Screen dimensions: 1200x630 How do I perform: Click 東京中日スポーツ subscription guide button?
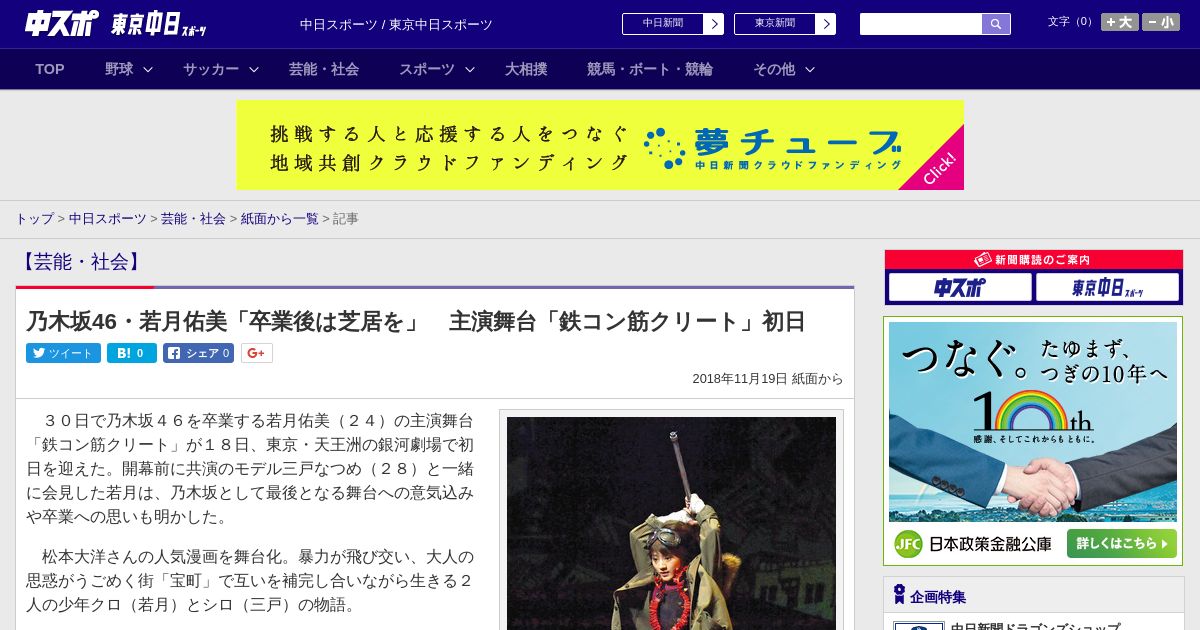pos(1108,288)
